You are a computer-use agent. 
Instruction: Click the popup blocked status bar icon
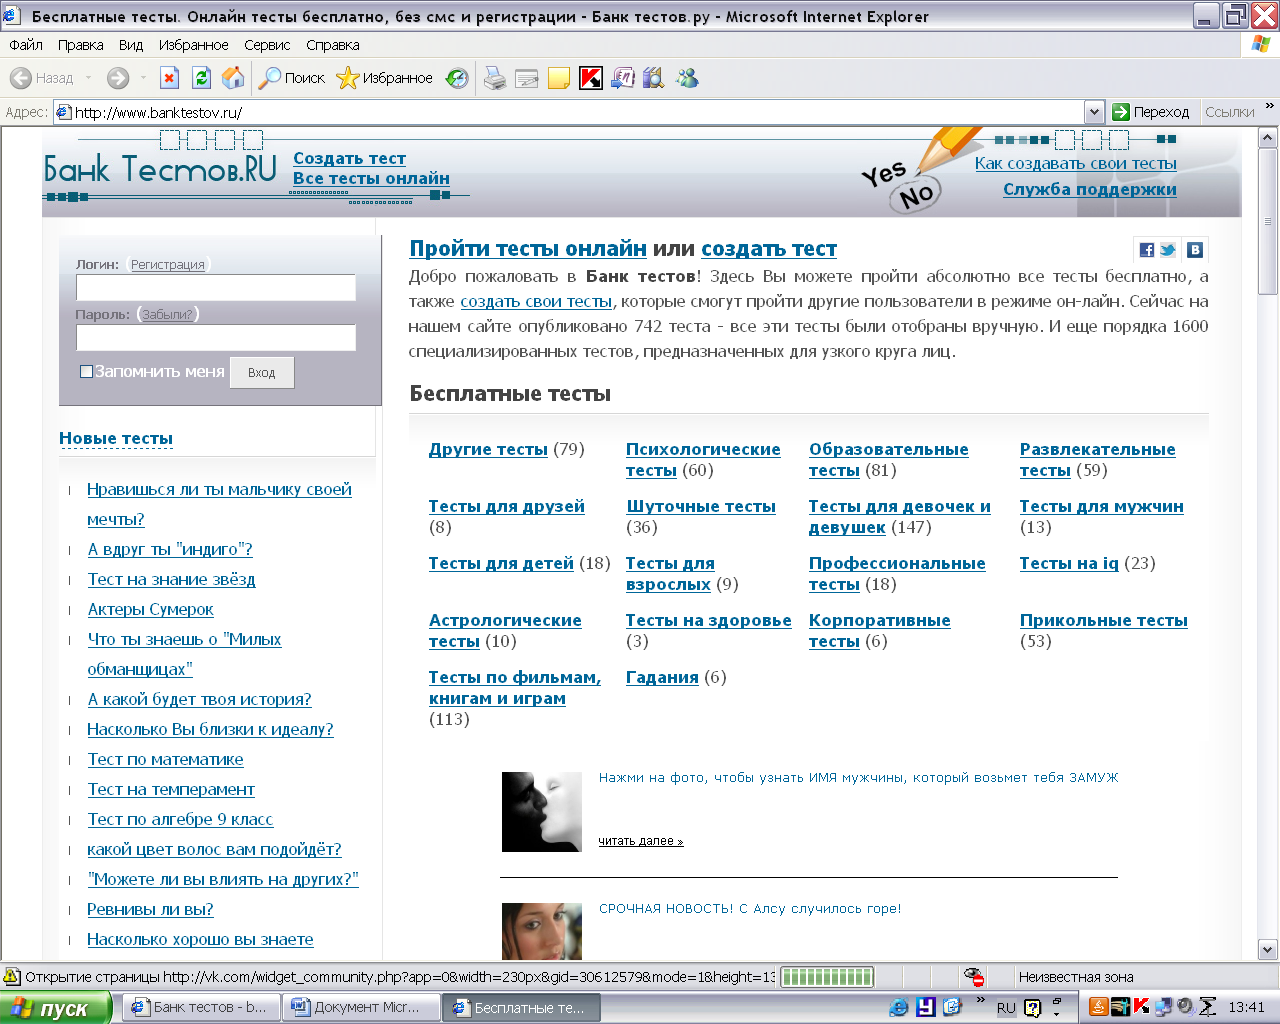click(974, 977)
